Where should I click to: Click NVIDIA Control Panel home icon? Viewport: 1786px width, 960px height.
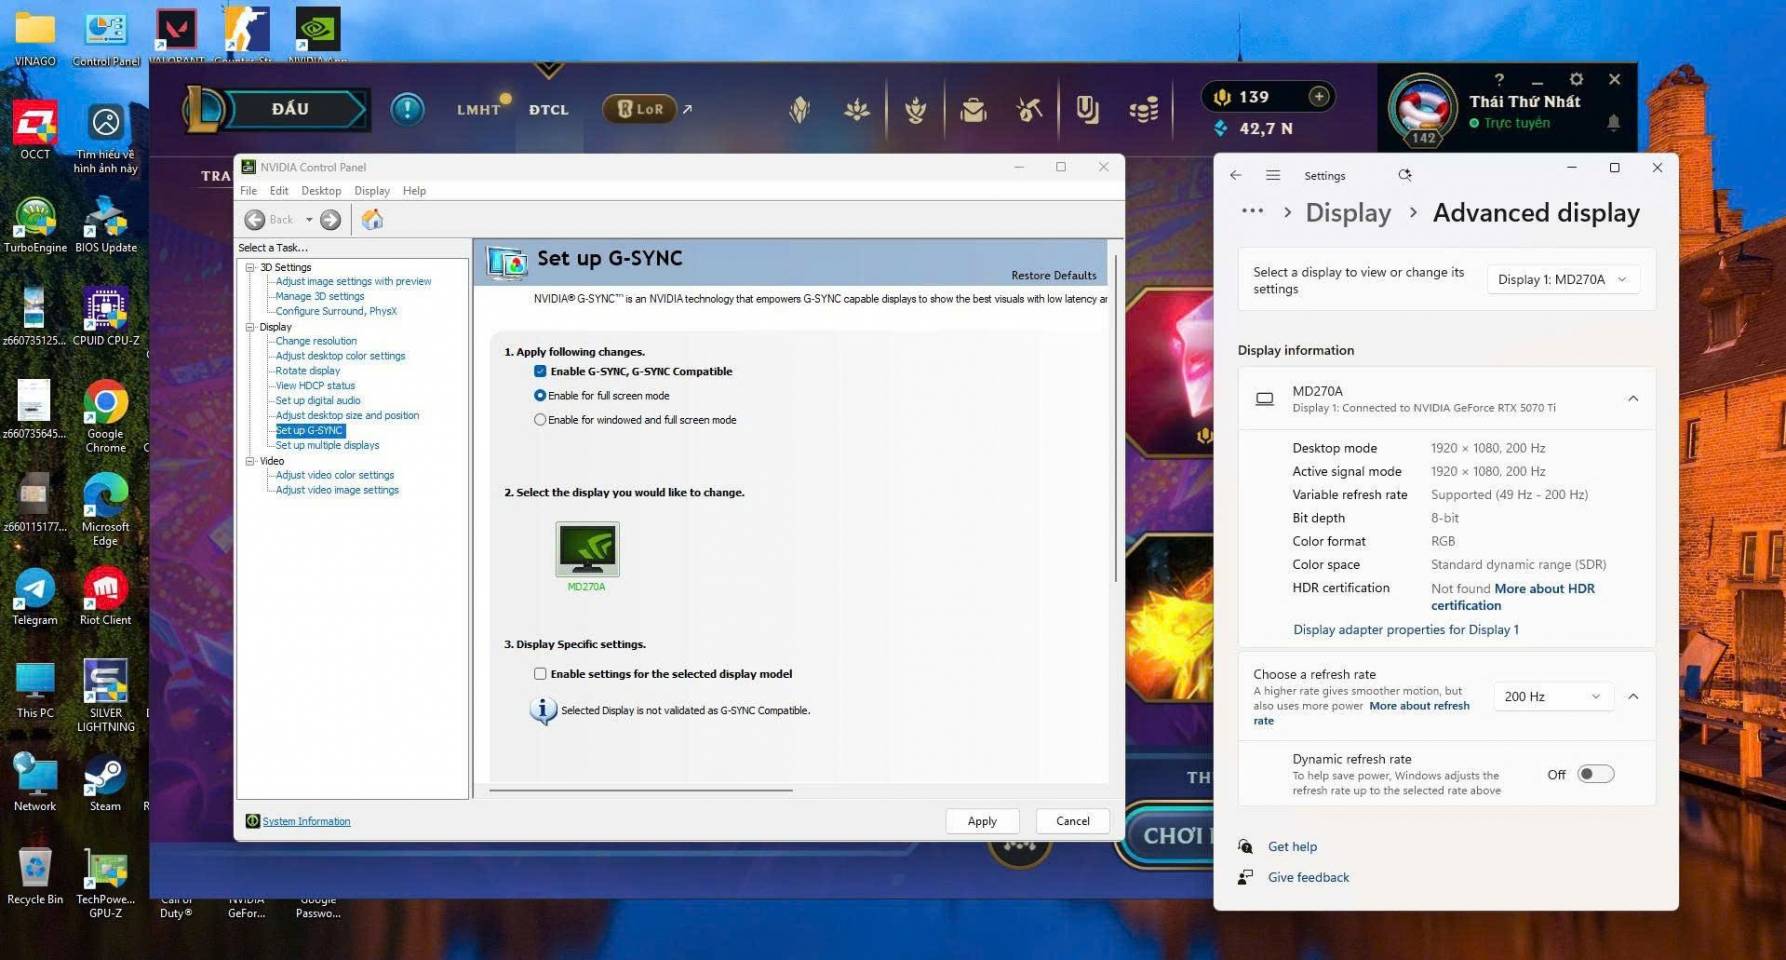(x=372, y=219)
